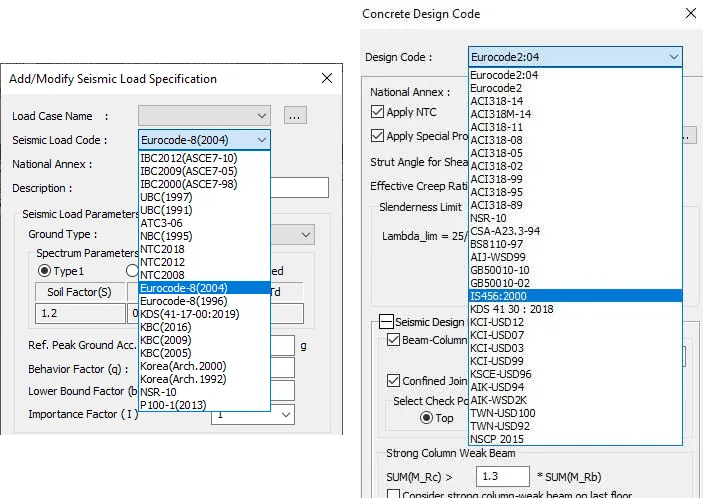Uncheck the Apply NTC checkbox
The height and width of the screenshot is (498, 703).
[378, 112]
